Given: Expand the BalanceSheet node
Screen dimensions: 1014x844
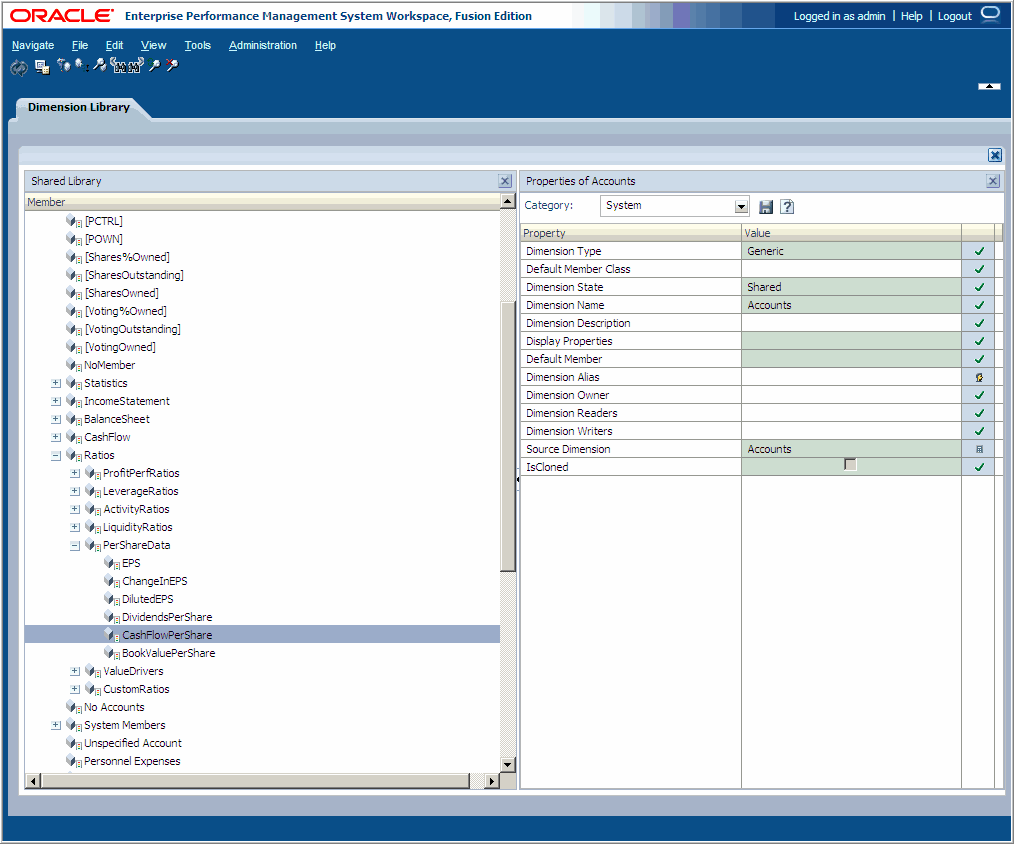Looking at the screenshot, I should (x=56, y=420).
